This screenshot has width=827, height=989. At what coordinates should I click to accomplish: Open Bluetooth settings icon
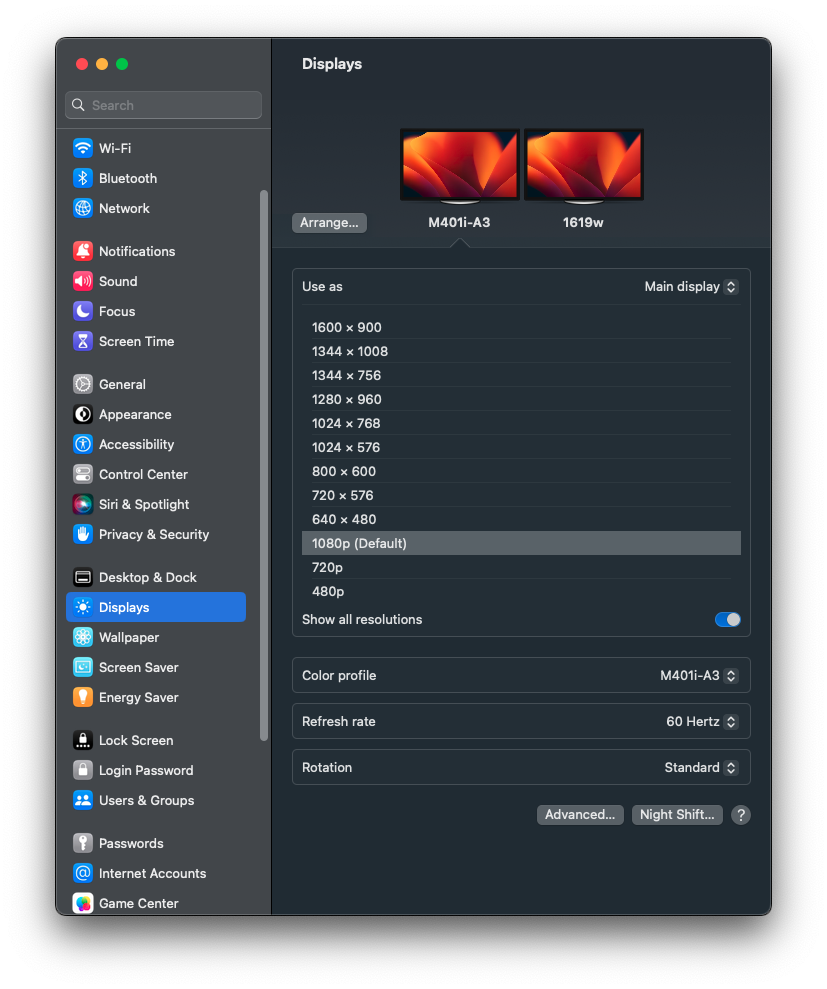coord(83,178)
